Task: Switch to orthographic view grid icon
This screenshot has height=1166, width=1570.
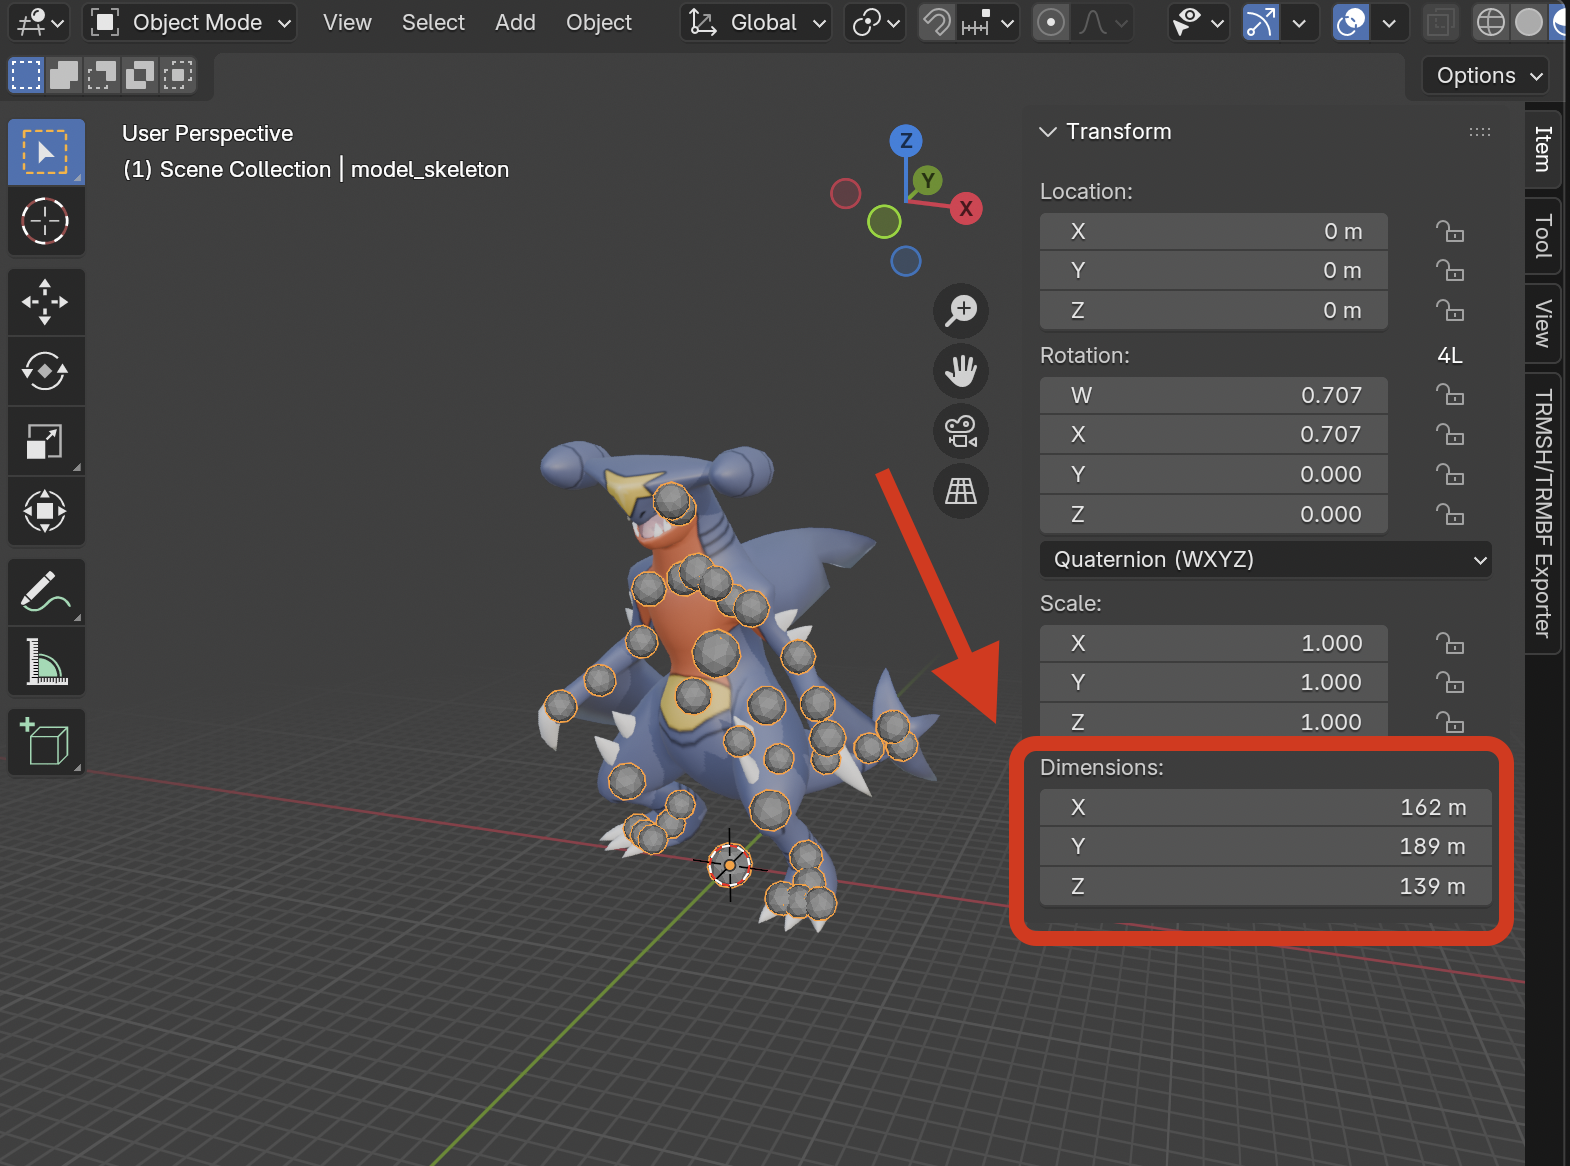Action: [x=961, y=491]
